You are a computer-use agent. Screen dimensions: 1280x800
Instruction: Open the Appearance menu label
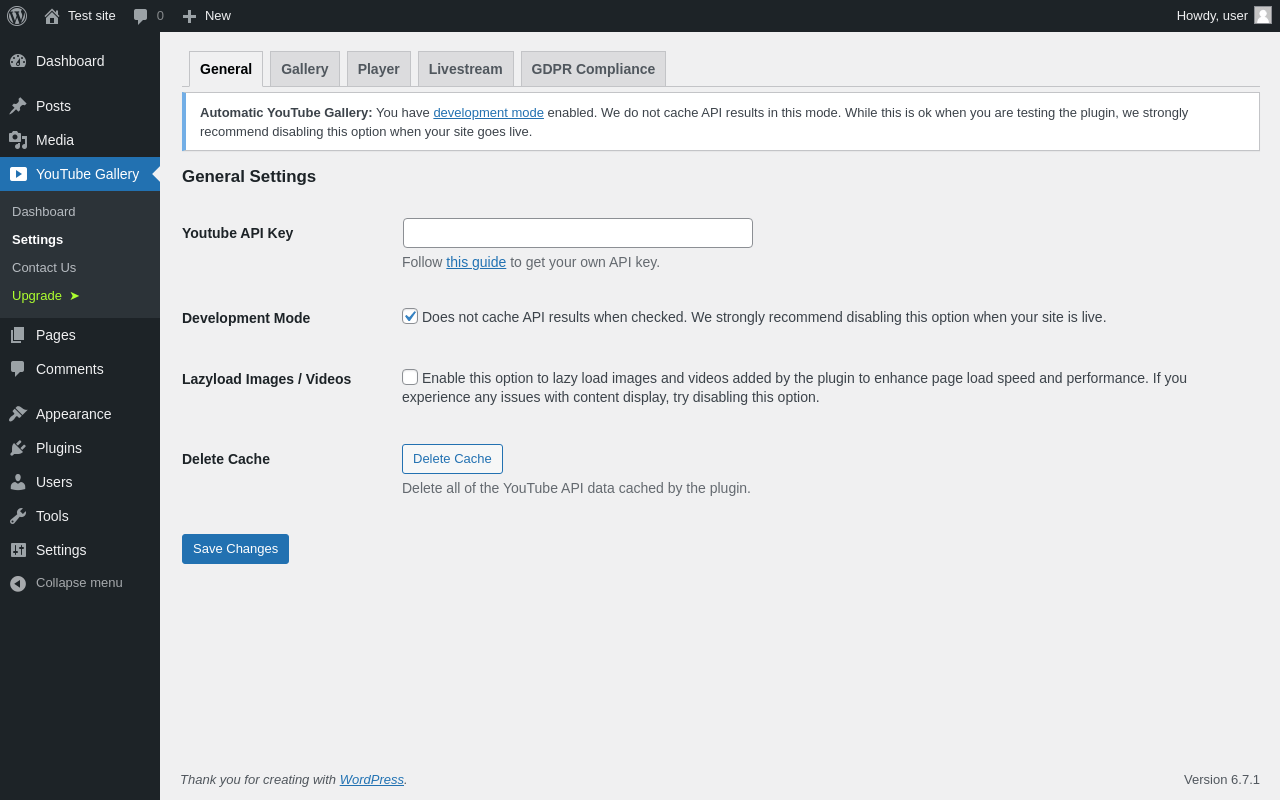tap(74, 414)
